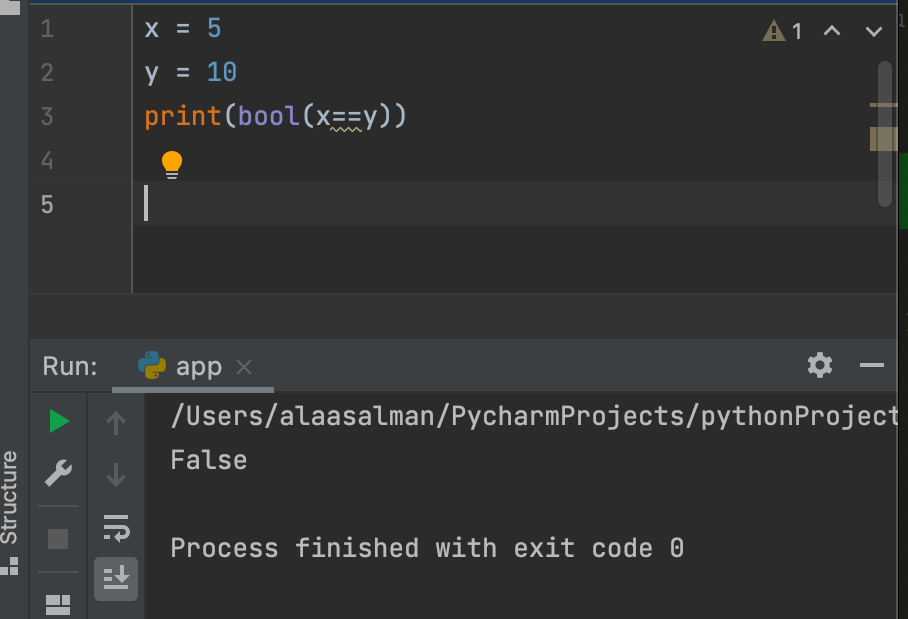Open the yellow lightbulb intention actions
This screenshot has width=908, height=619.
tap(172, 164)
